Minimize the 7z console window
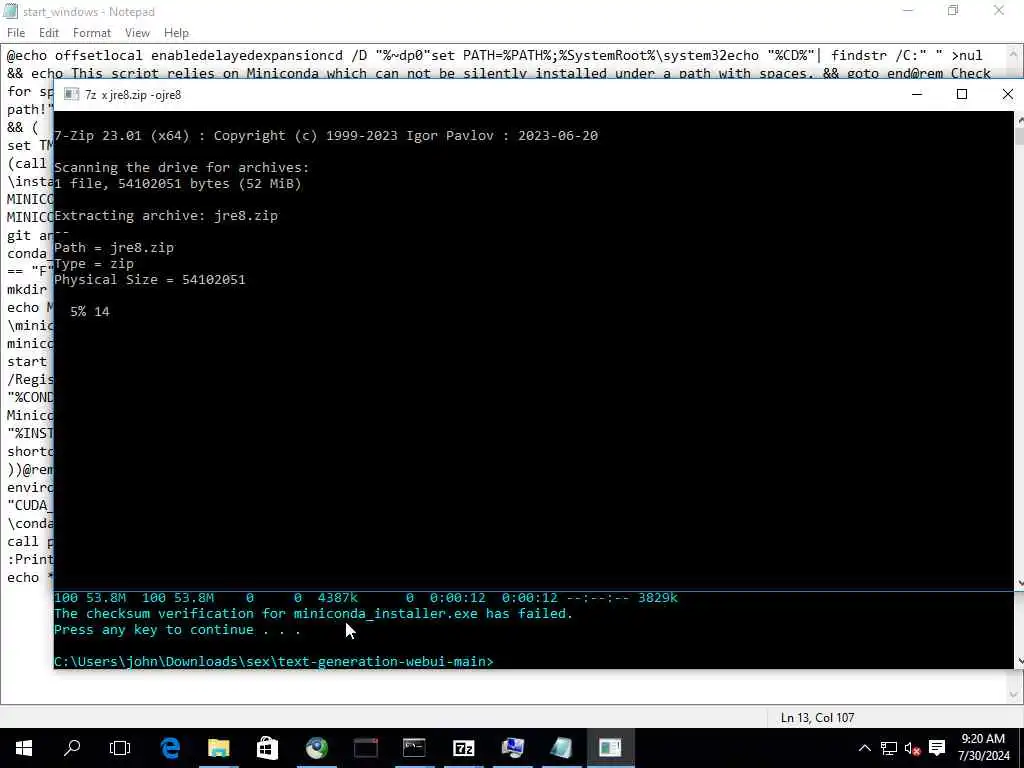This screenshot has height=768, width=1024. pyautogui.click(x=917, y=95)
